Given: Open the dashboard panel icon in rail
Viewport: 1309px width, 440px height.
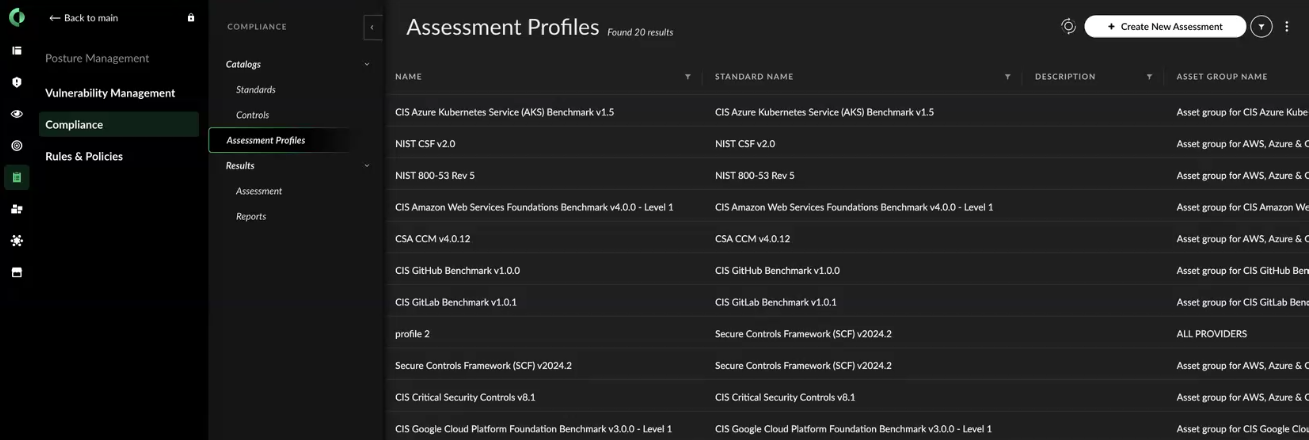Looking at the screenshot, I should (x=16, y=50).
